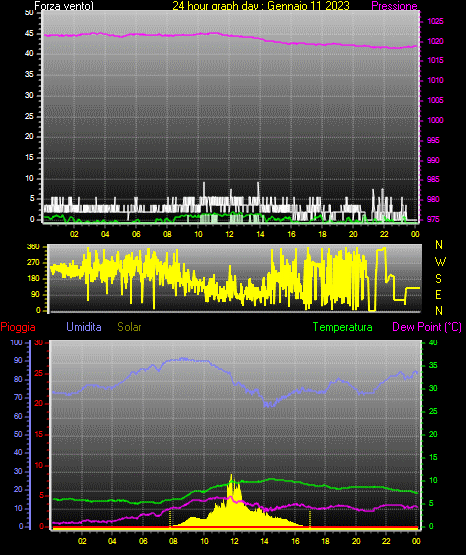Click the 16 hour tick on the bottom graph

click(x=295, y=541)
